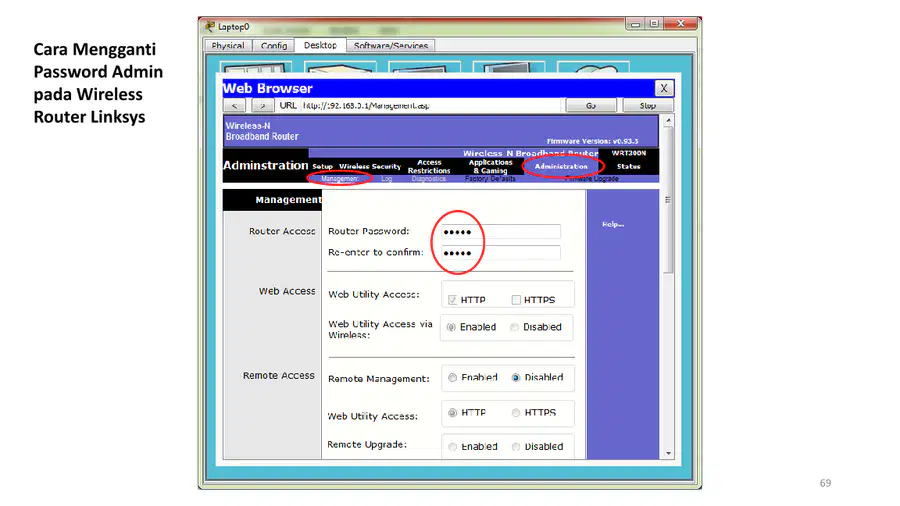Toggle HTTPS checkbox under Web Utility Access
Image resolution: width=900 pixels, height=506 pixels.
click(x=516, y=300)
